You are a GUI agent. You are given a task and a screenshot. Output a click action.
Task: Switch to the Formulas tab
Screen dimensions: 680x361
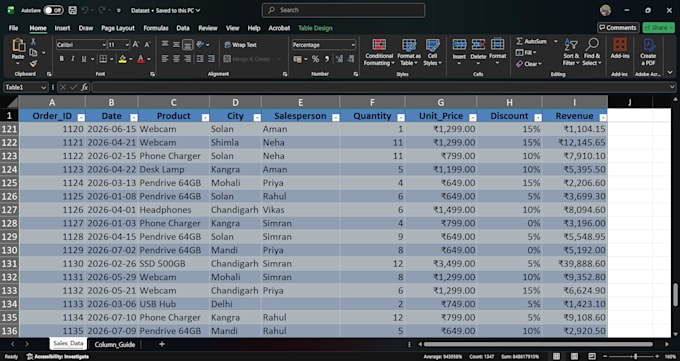[156, 28]
